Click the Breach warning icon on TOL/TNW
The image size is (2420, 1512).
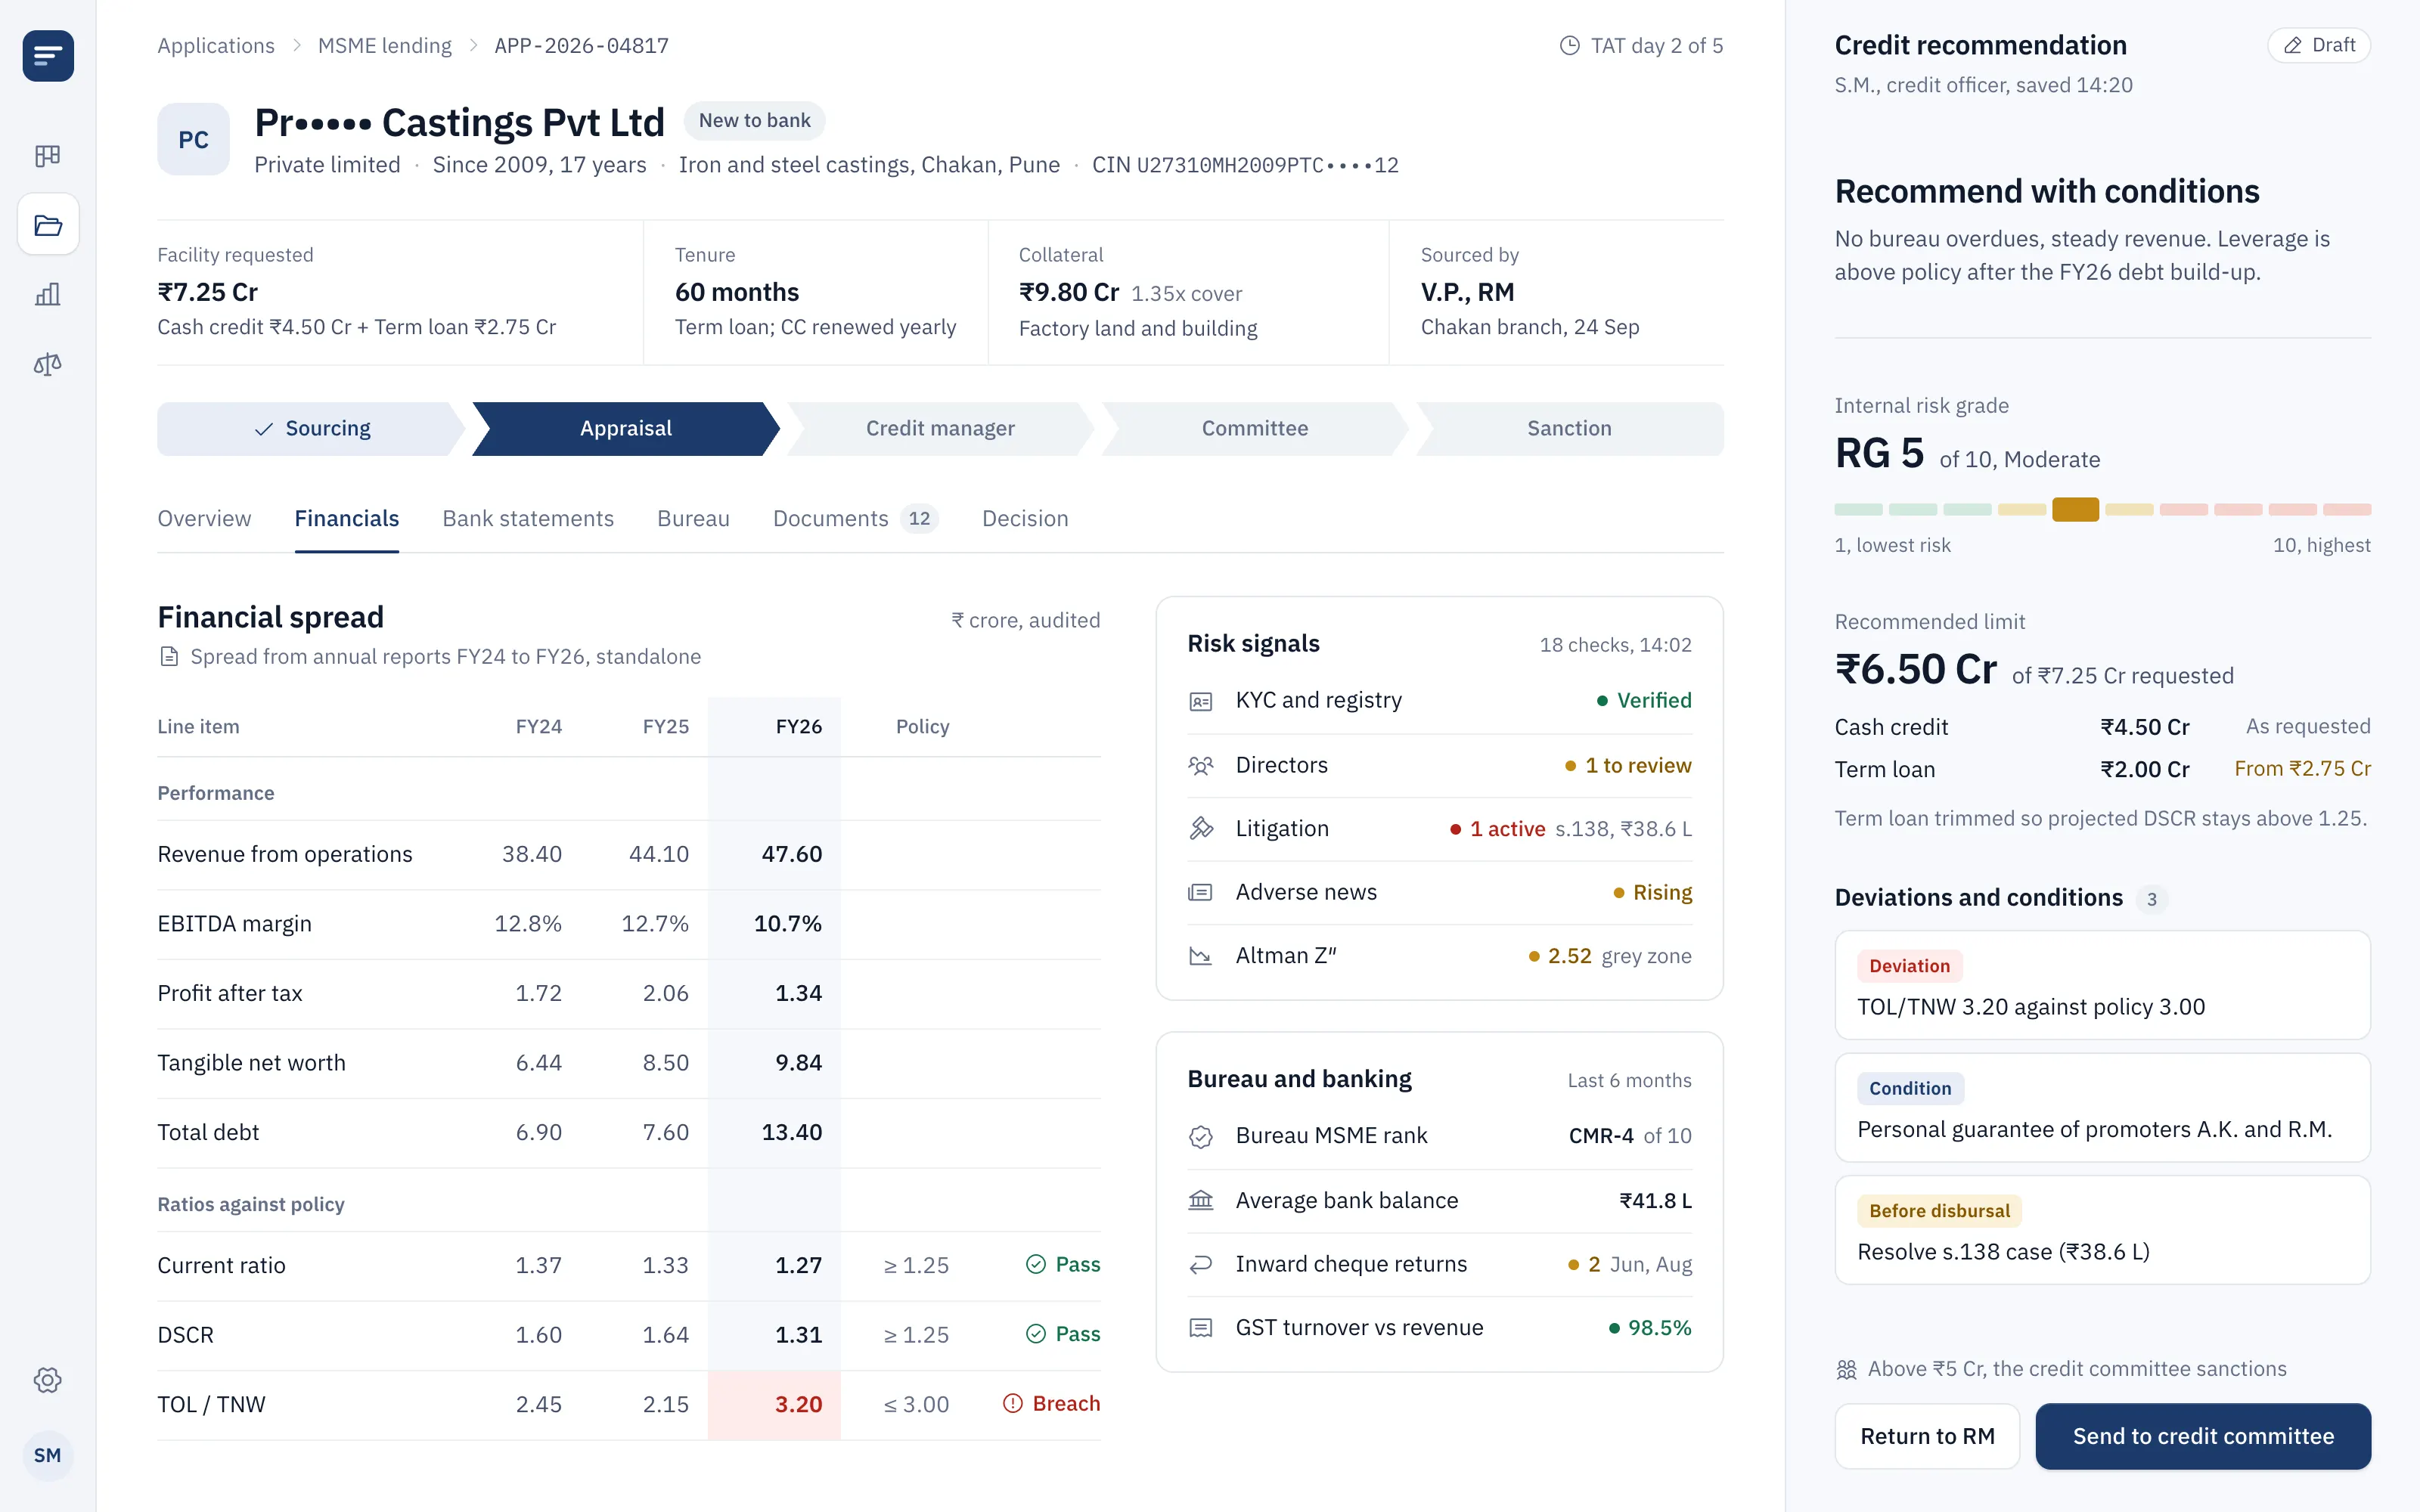click(x=1012, y=1404)
